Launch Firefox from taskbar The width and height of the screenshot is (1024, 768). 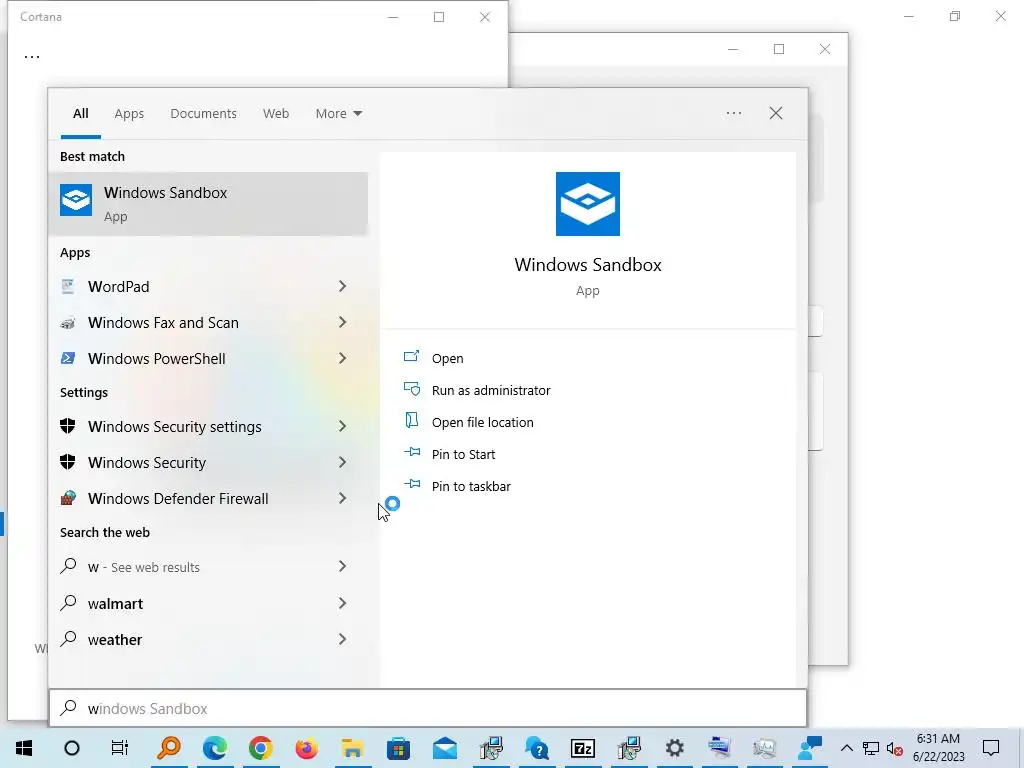(306, 748)
